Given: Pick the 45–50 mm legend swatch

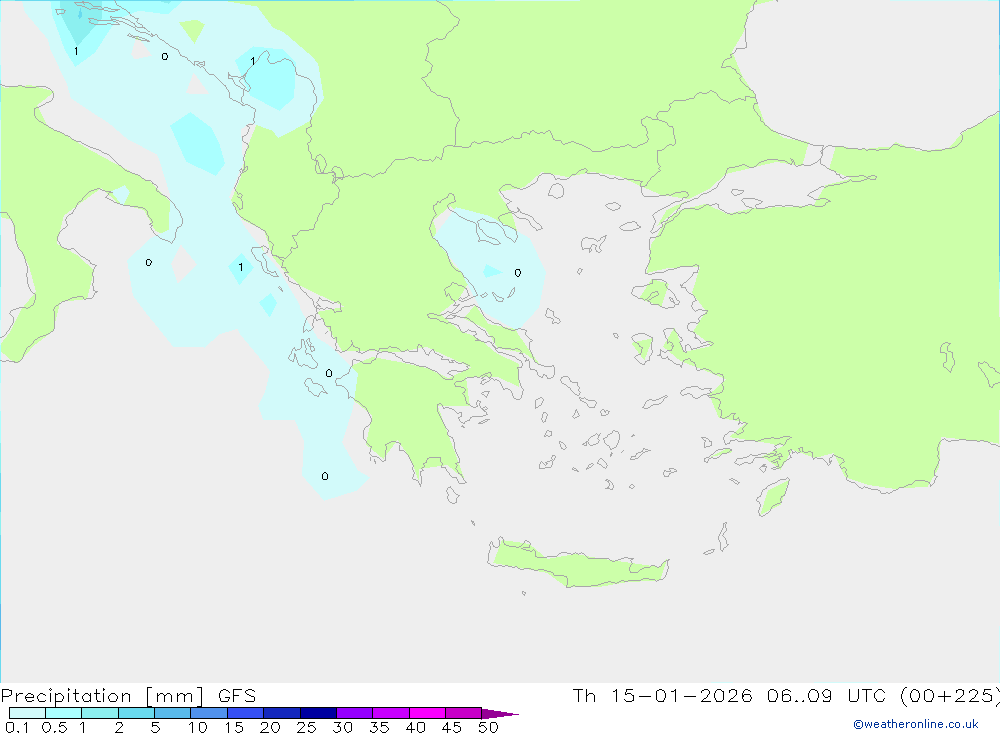Looking at the screenshot, I should click(x=463, y=713).
